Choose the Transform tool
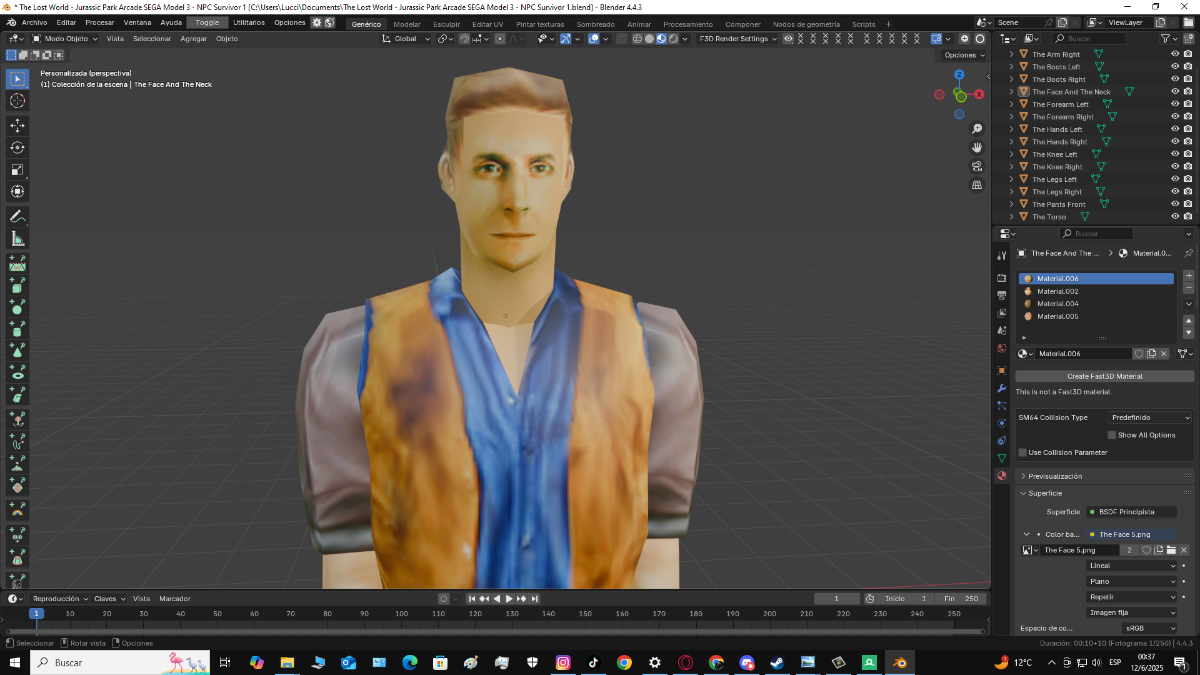Screen dimensions: 1200x675 pyautogui.click(x=18, y=191)
